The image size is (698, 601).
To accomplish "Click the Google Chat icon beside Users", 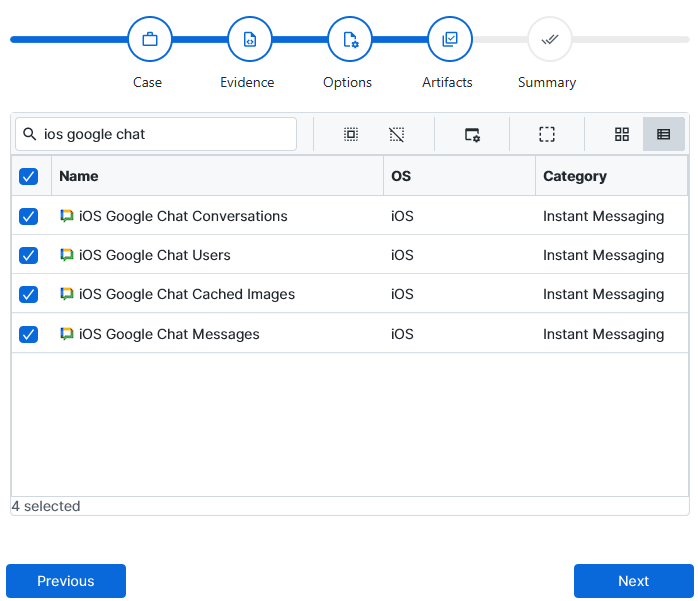I will point(67,255).
